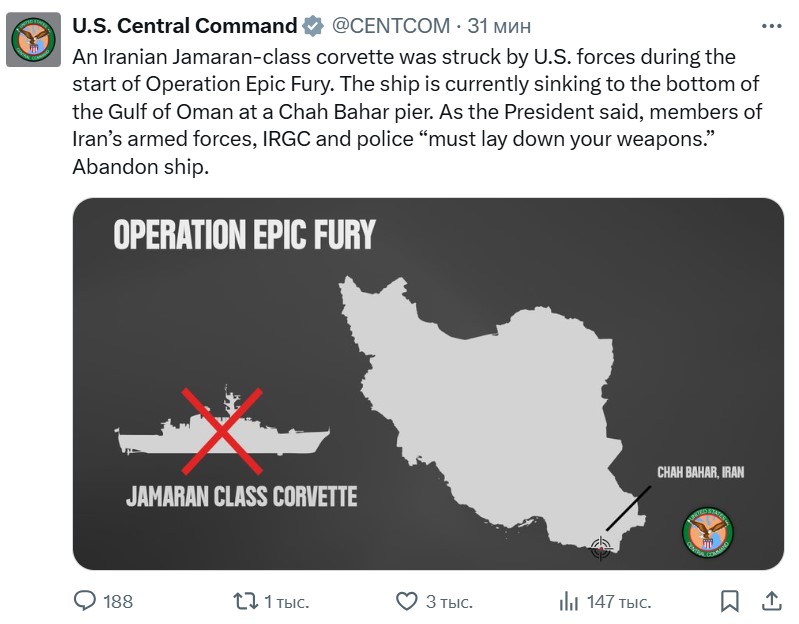This screenshot has height=624, width=799.
Task: Repost the tweet using the retweet icon
Action: pos(244,601)
